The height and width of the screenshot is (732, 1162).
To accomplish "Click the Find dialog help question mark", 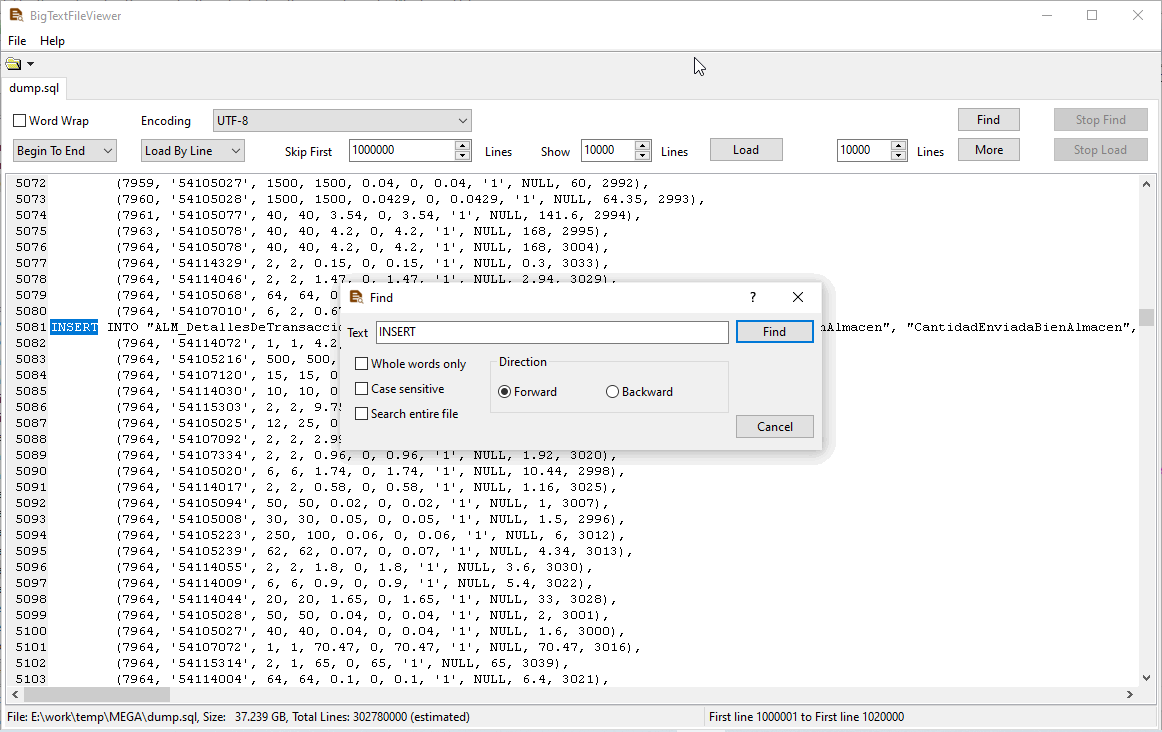I will [752, 297].
